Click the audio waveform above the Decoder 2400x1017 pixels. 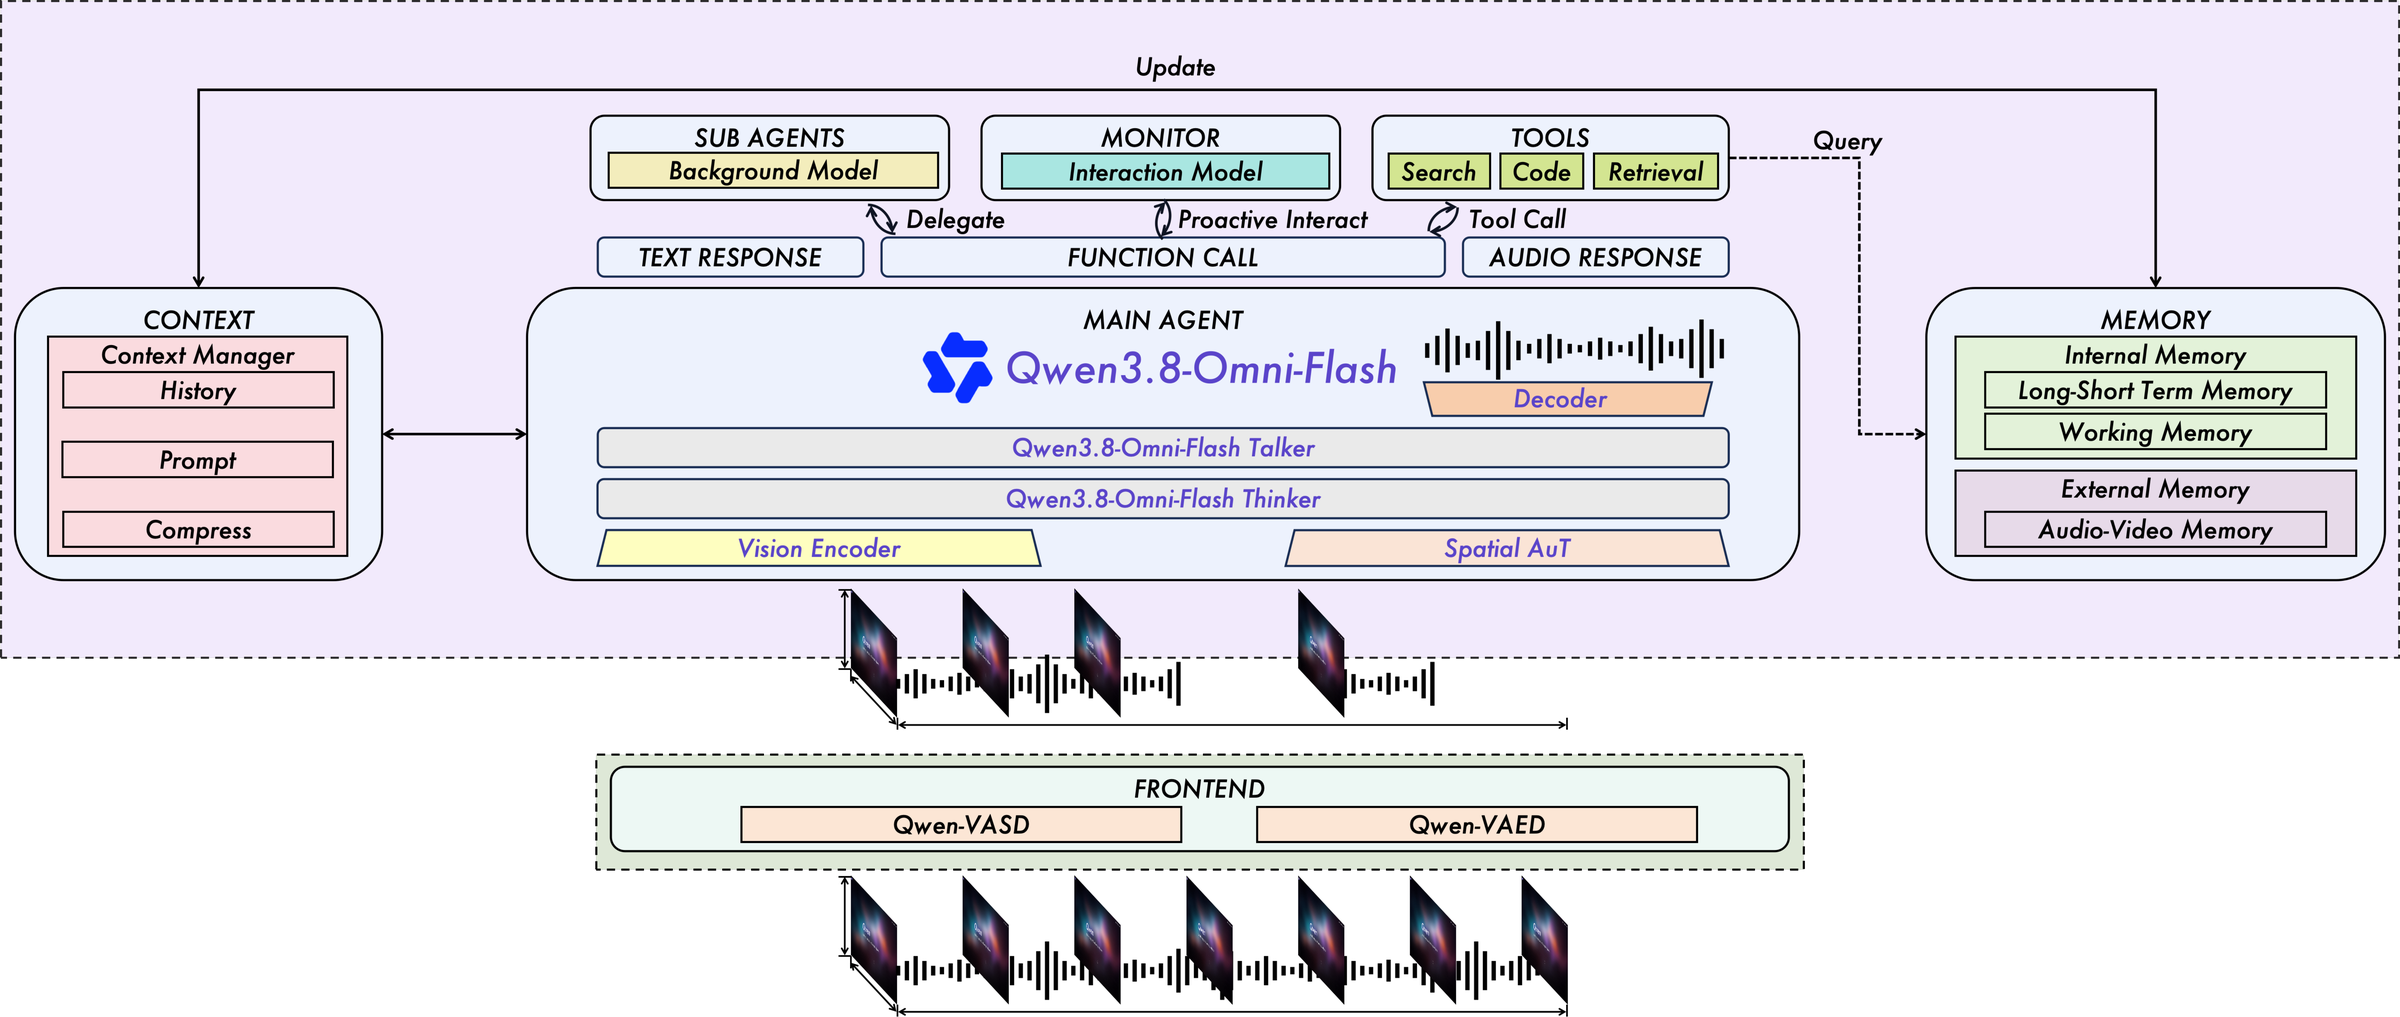pos(1574,349)
